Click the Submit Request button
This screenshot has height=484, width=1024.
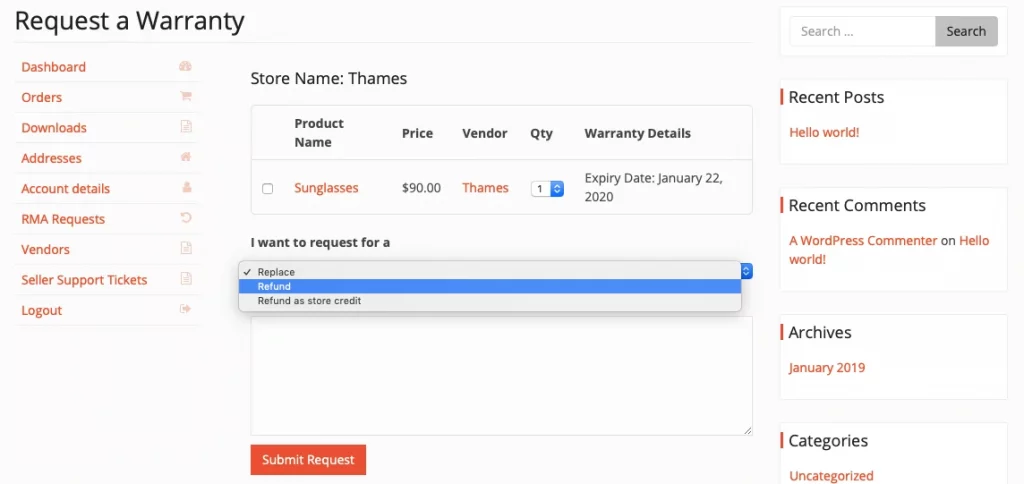tap(308, 460)
